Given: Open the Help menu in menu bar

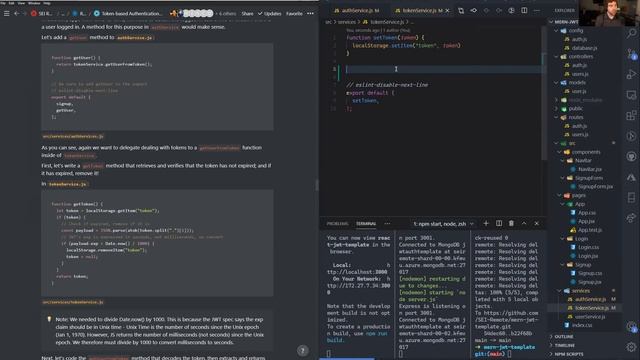Looking at the screenshot, I should point(47,3).
